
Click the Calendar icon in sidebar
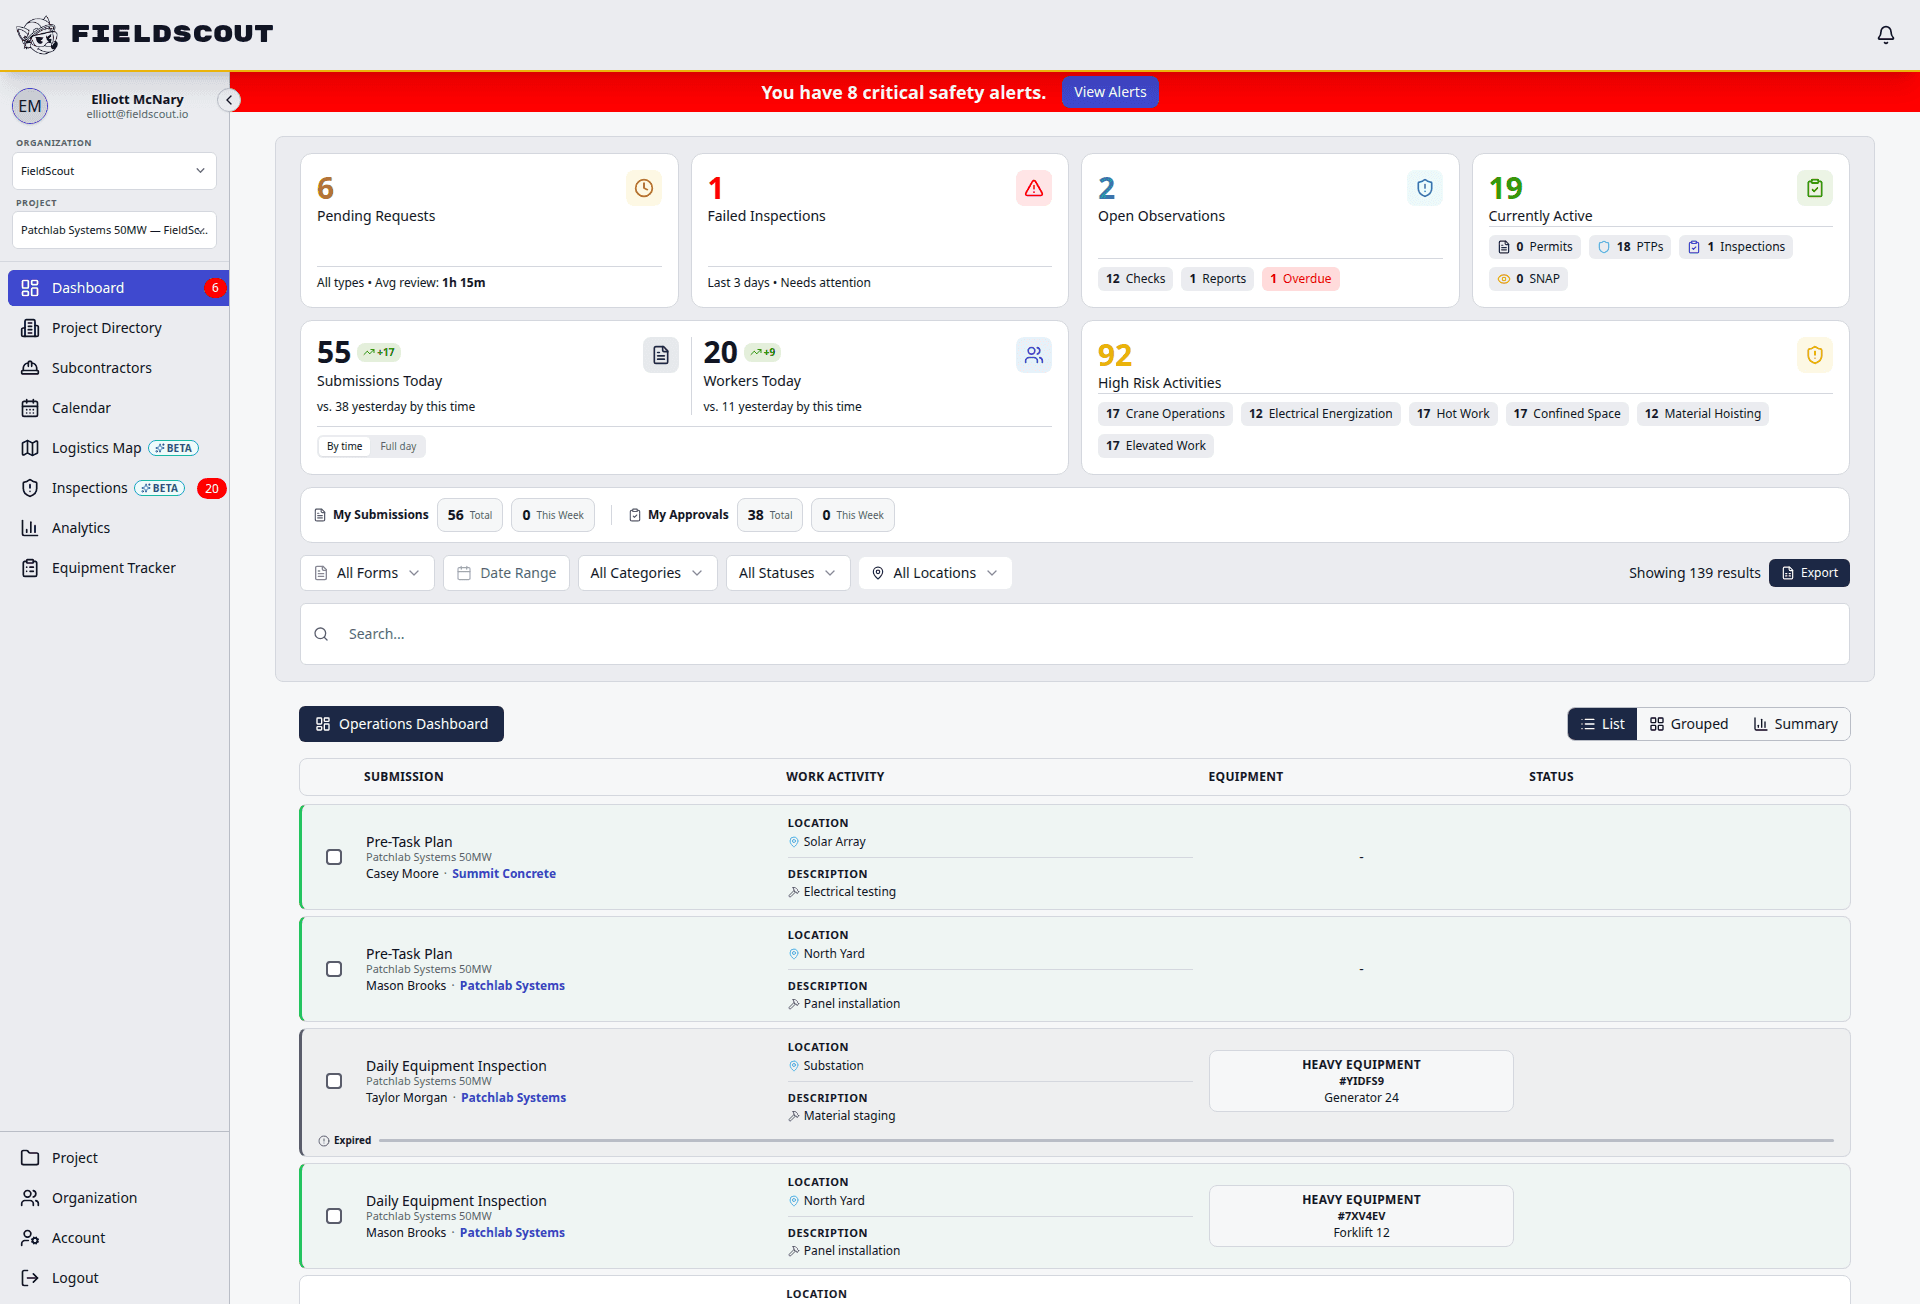pos(30,408)
